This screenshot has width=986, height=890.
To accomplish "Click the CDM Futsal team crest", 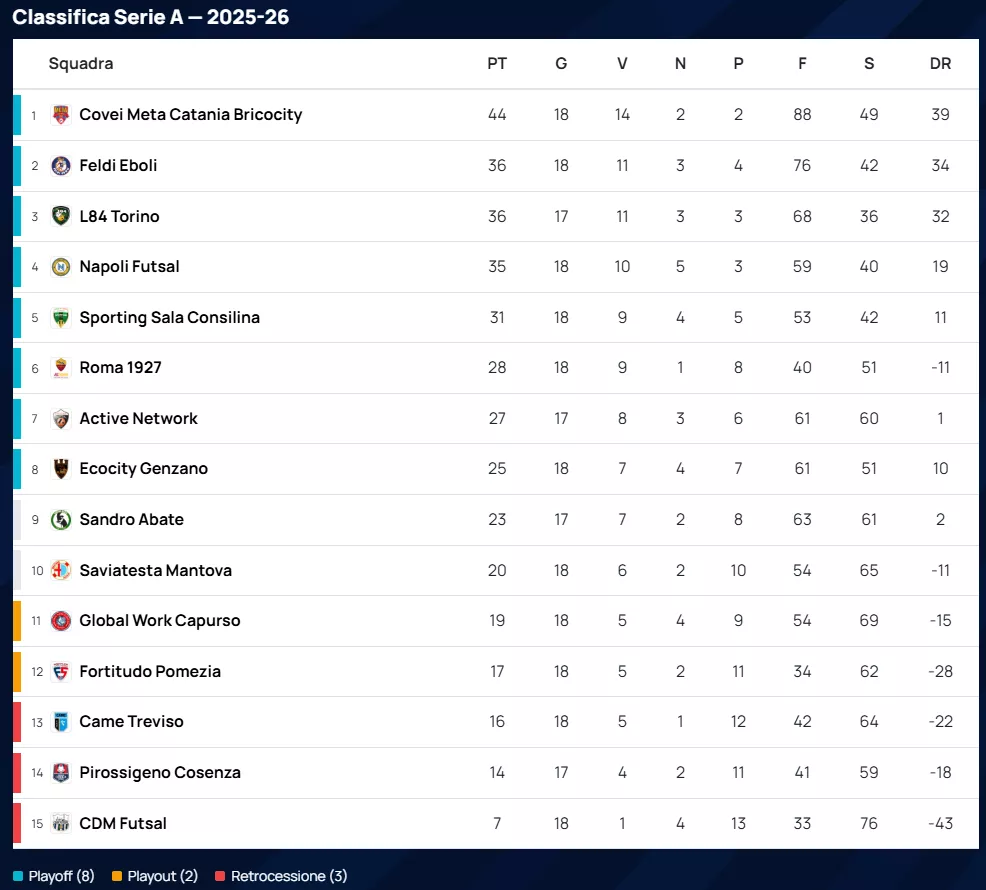I will [61, 824].
